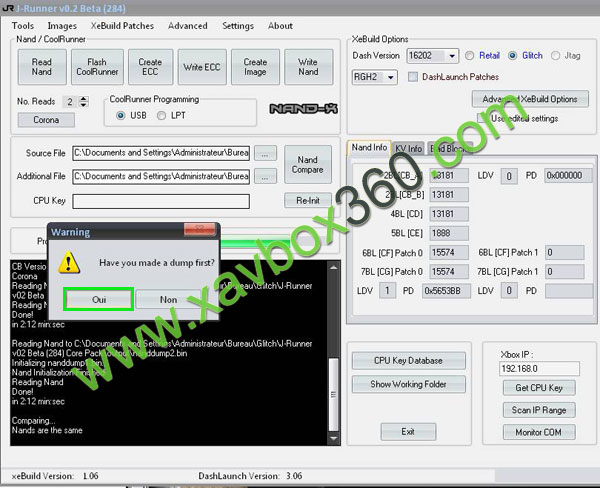Image resolution: width=600 pixels, height=488 pixels.
Task: Click the 7BL [CG] Patch 0 value 15574
Action: tap(449, 272)
